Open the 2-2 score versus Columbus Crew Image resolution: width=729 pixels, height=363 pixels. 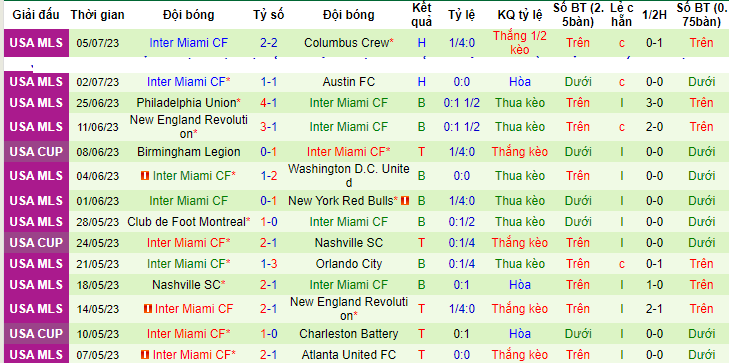269,43
